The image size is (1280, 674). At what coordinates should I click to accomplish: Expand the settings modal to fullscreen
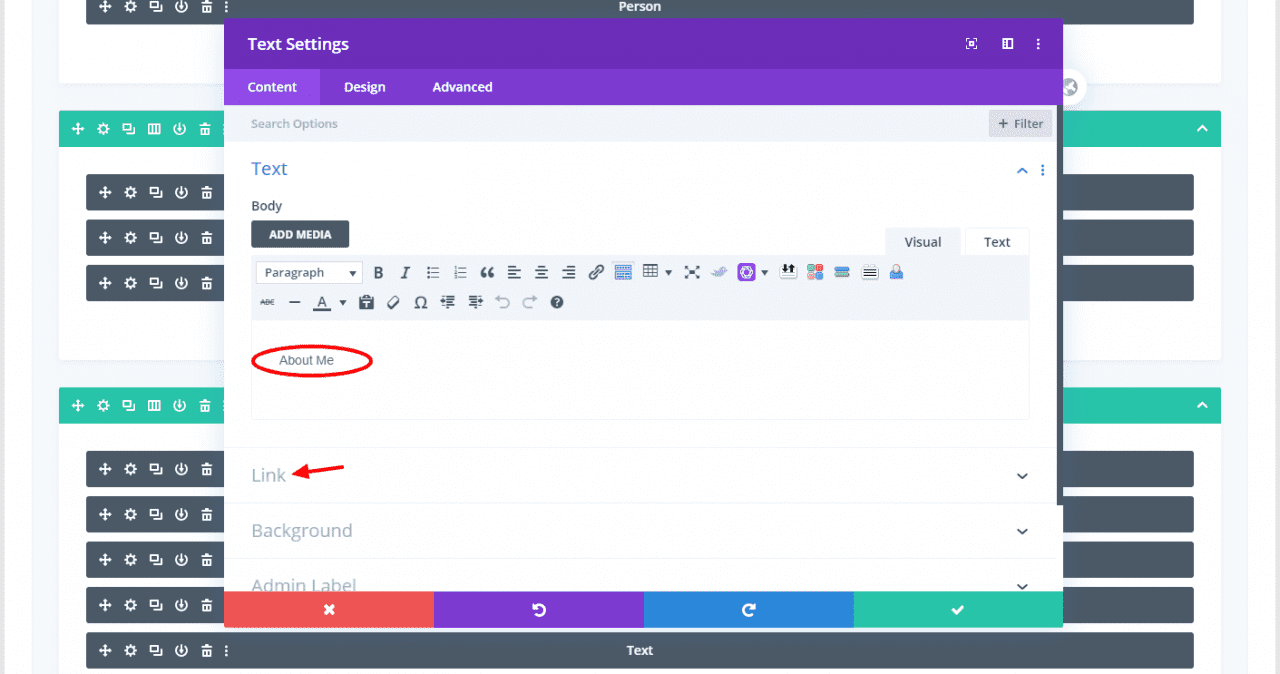point(971,44)
